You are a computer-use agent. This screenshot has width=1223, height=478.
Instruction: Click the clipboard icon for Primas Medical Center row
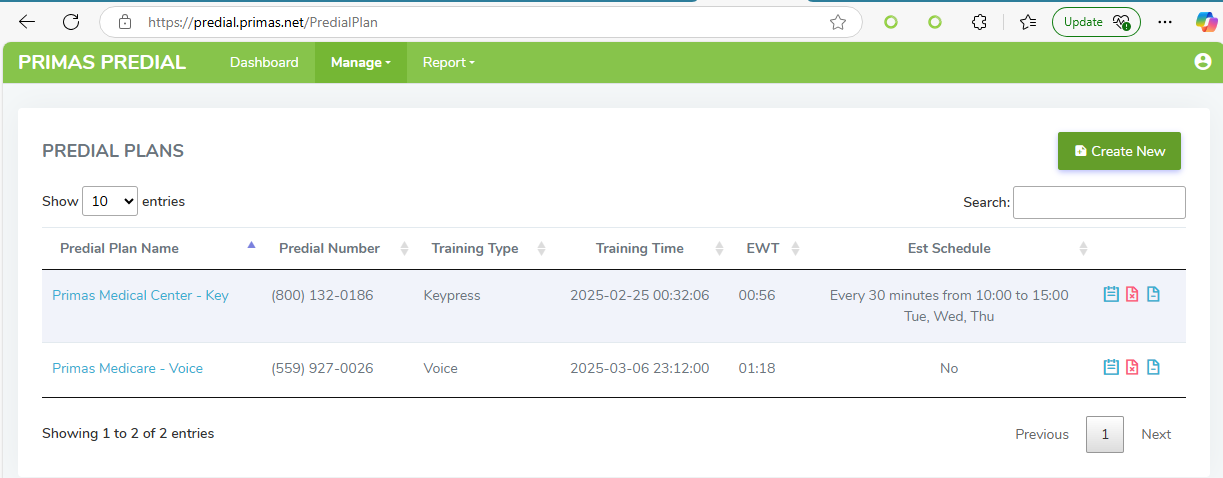tap(1110, 295)
